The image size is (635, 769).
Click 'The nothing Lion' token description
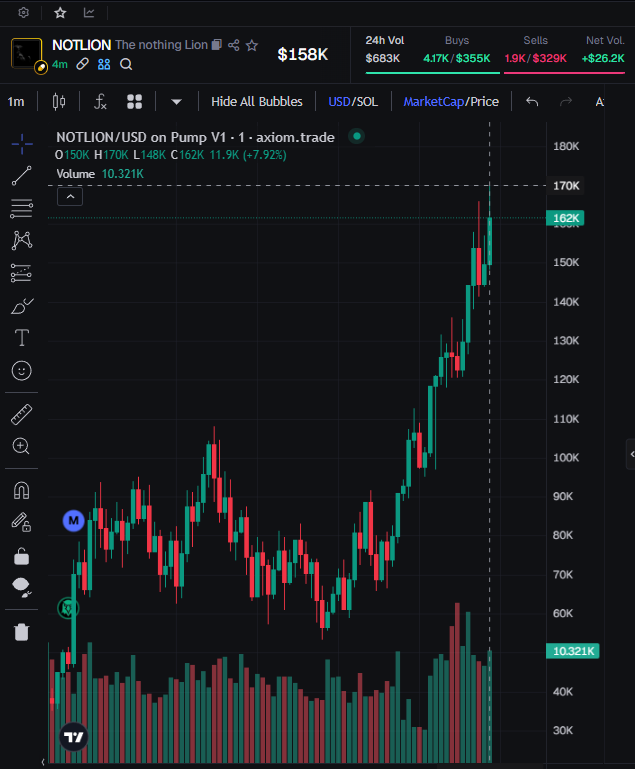click(162, 45)
